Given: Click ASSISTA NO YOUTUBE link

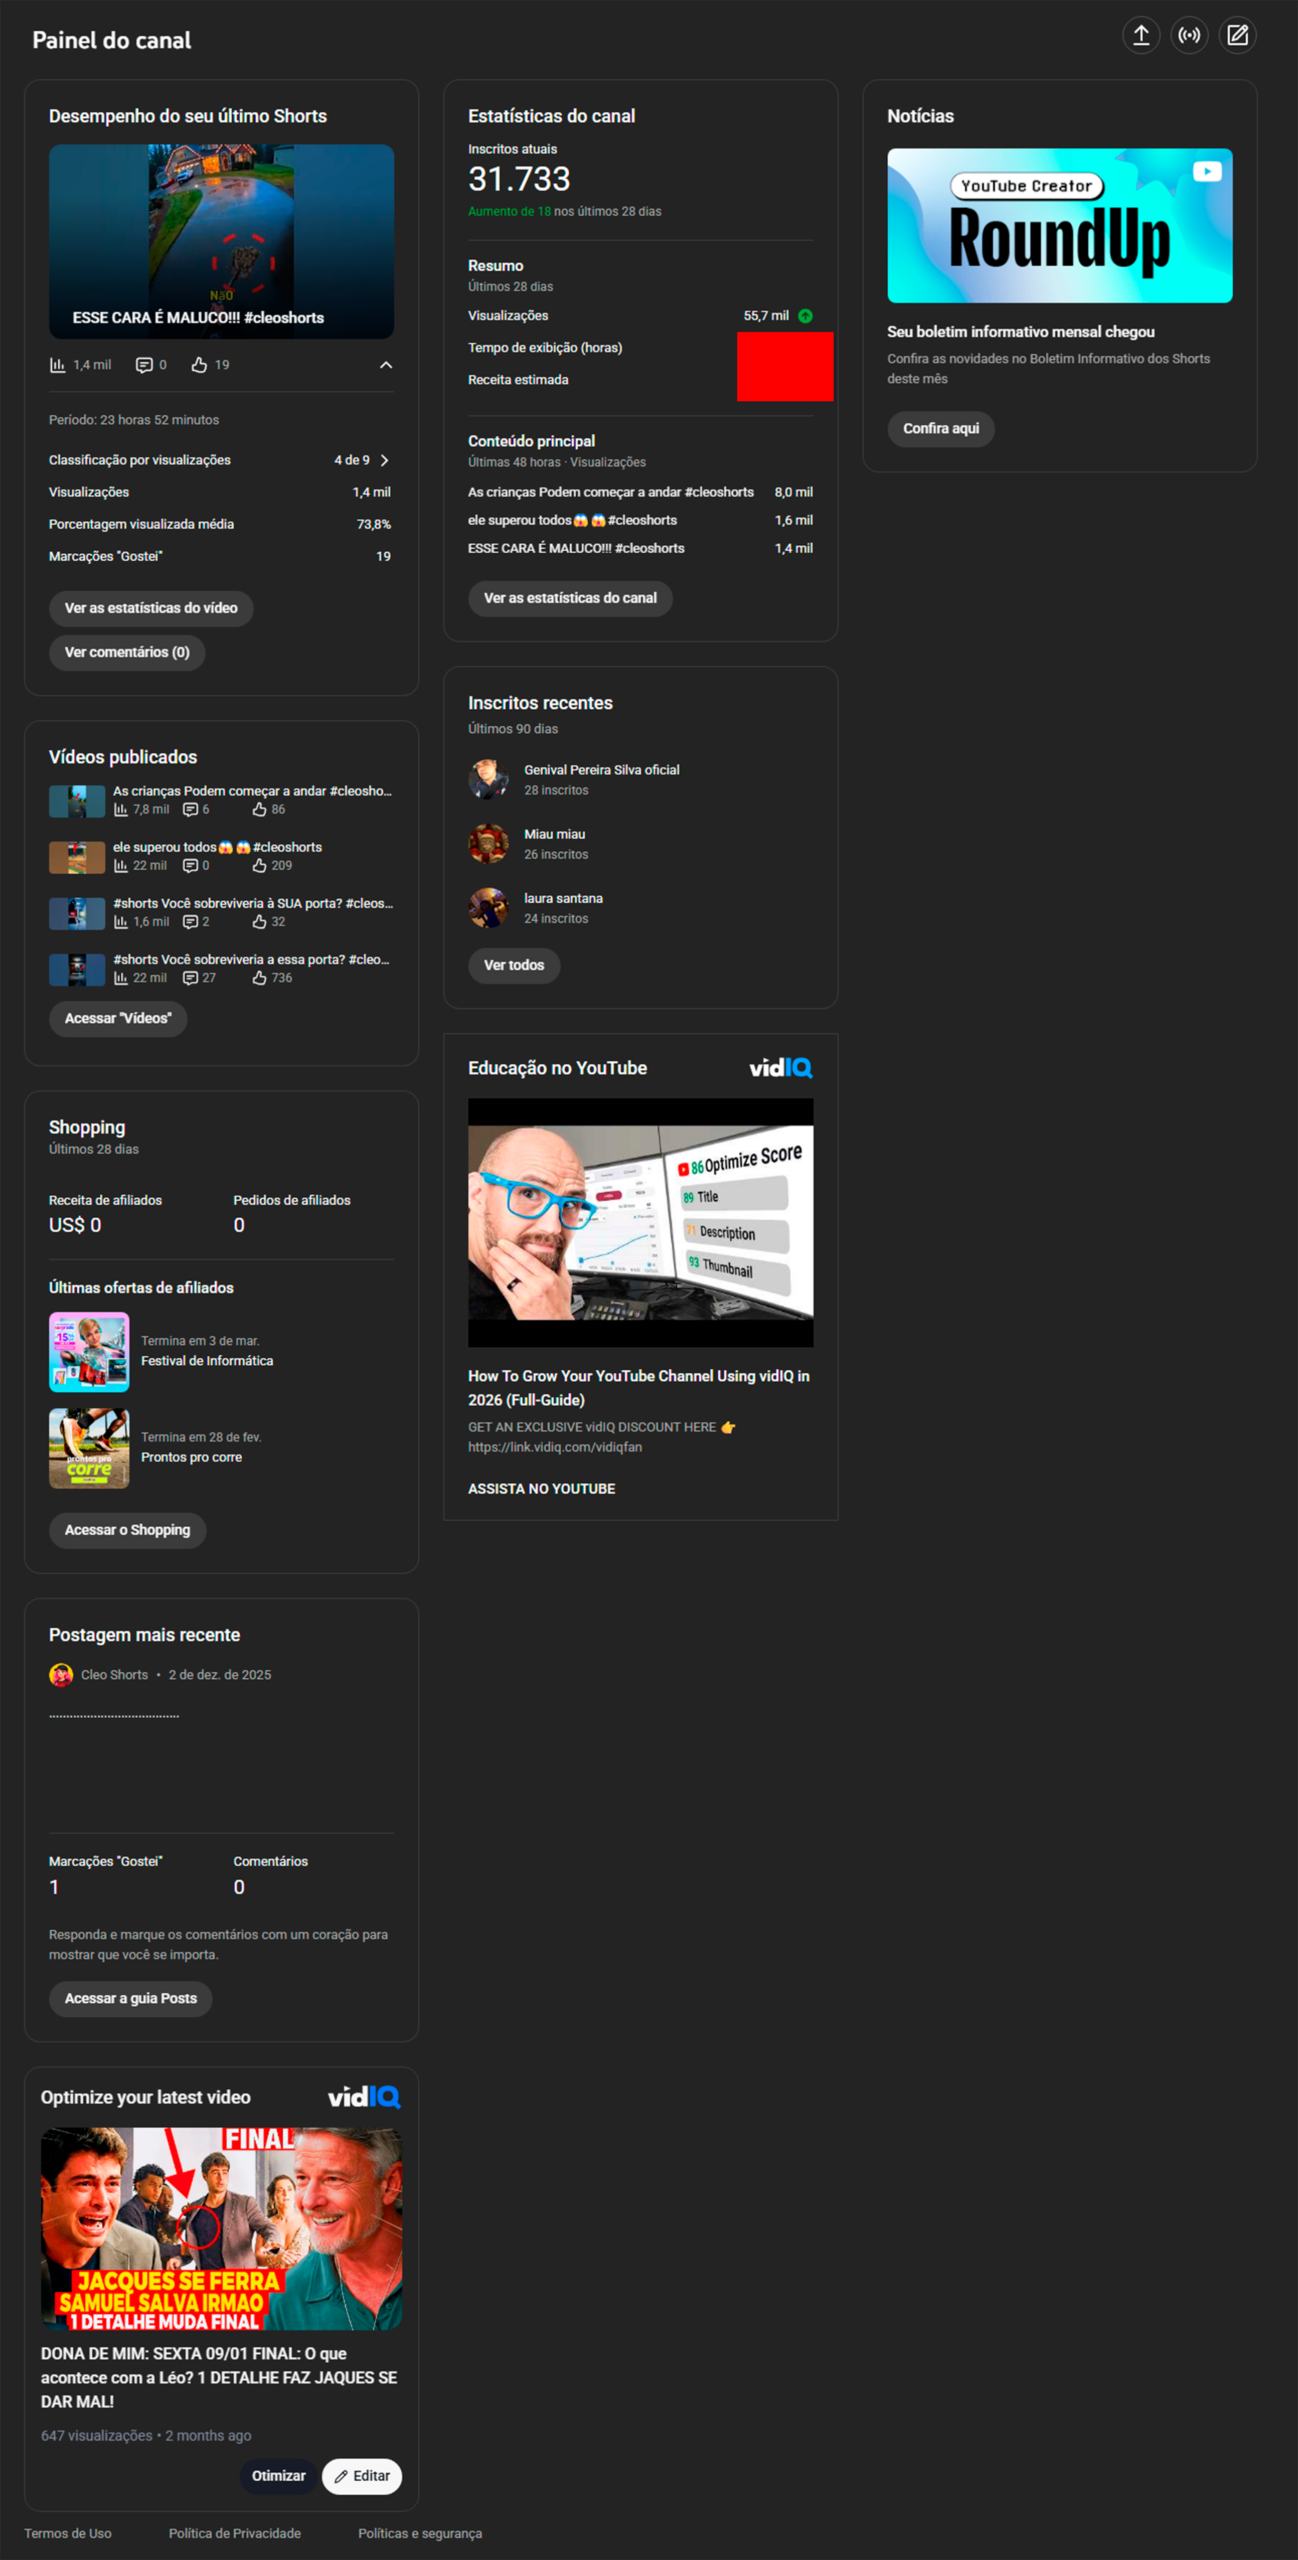Looking at the screenshot, I should (x=541, y=1489).
